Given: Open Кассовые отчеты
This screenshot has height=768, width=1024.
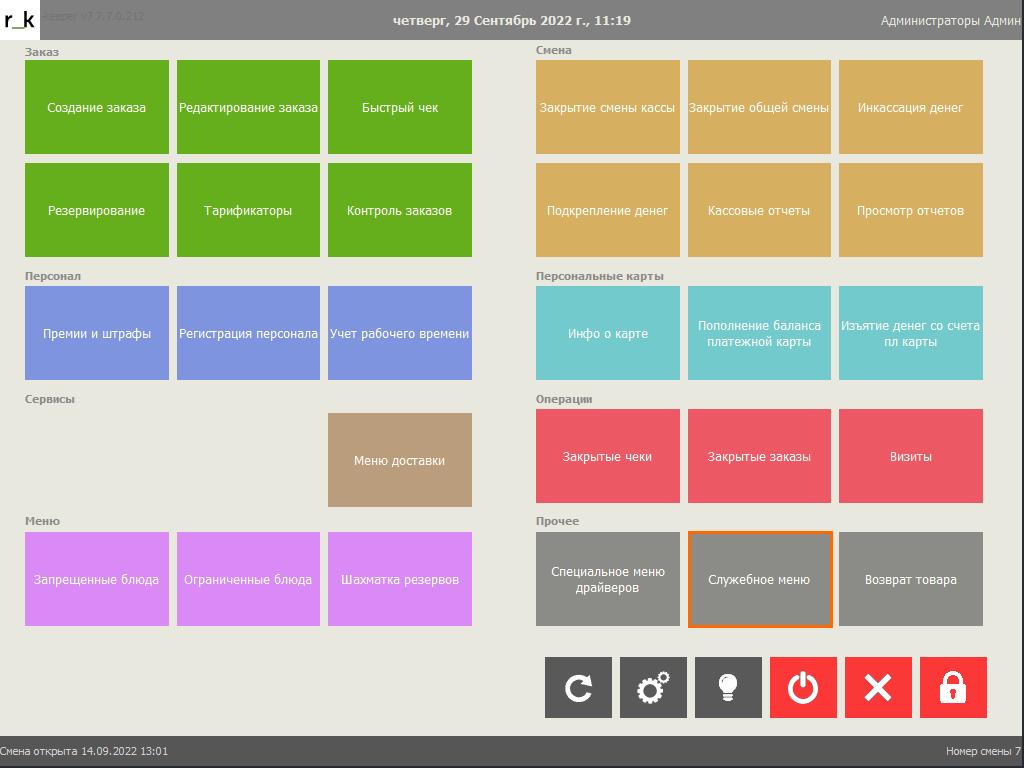Looking at the screenshot, I should [x=759, y=210].
